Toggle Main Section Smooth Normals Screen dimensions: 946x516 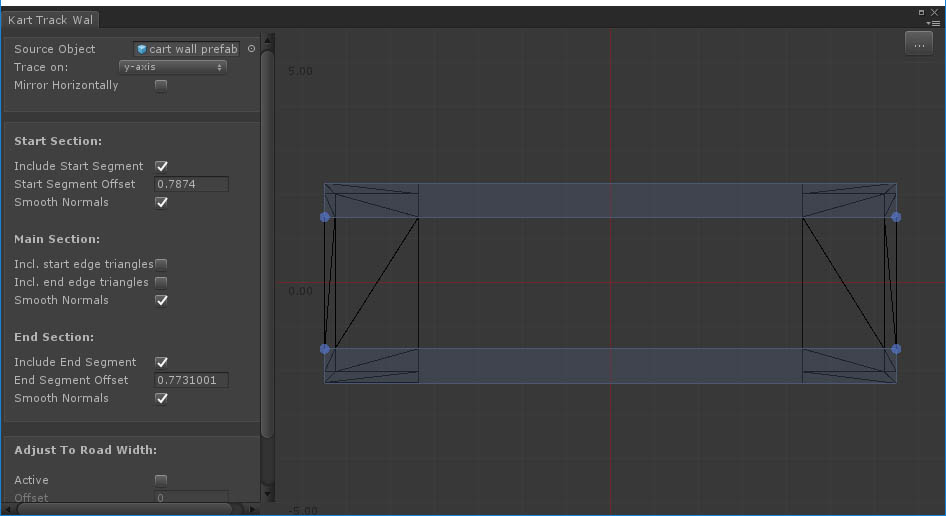pos(161,301)
